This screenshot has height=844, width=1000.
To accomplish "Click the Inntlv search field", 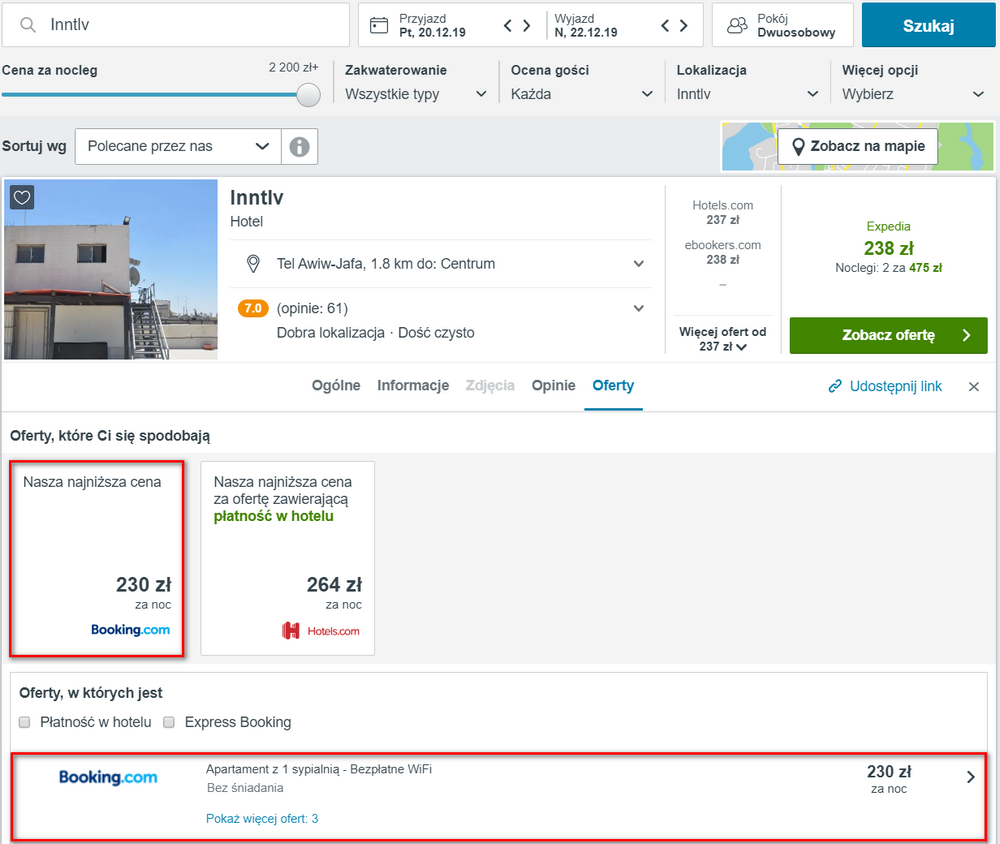I will pyautogui.click(x=176, y=25).
